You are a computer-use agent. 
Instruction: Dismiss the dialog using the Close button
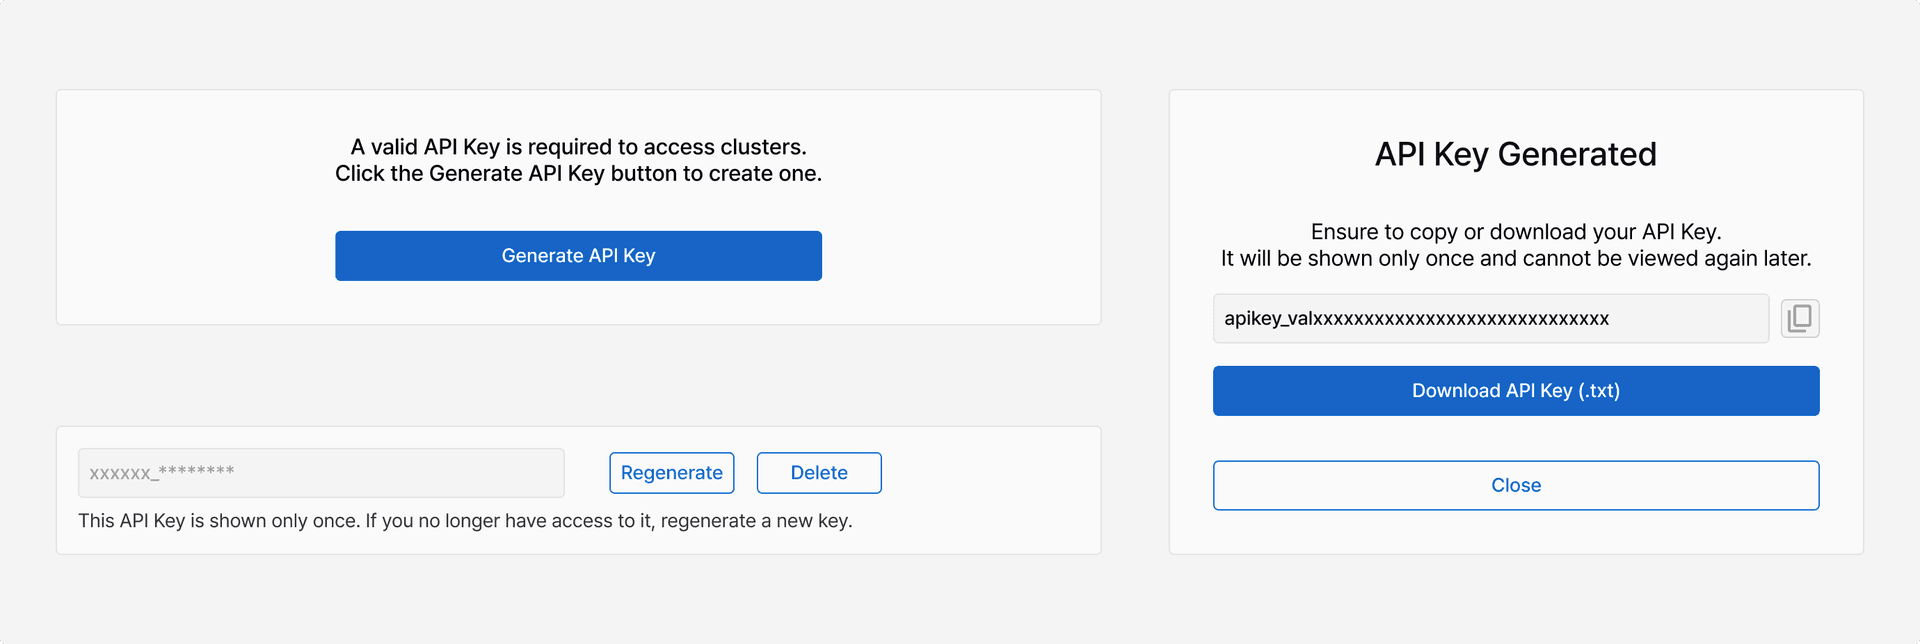pos(1515,485)
